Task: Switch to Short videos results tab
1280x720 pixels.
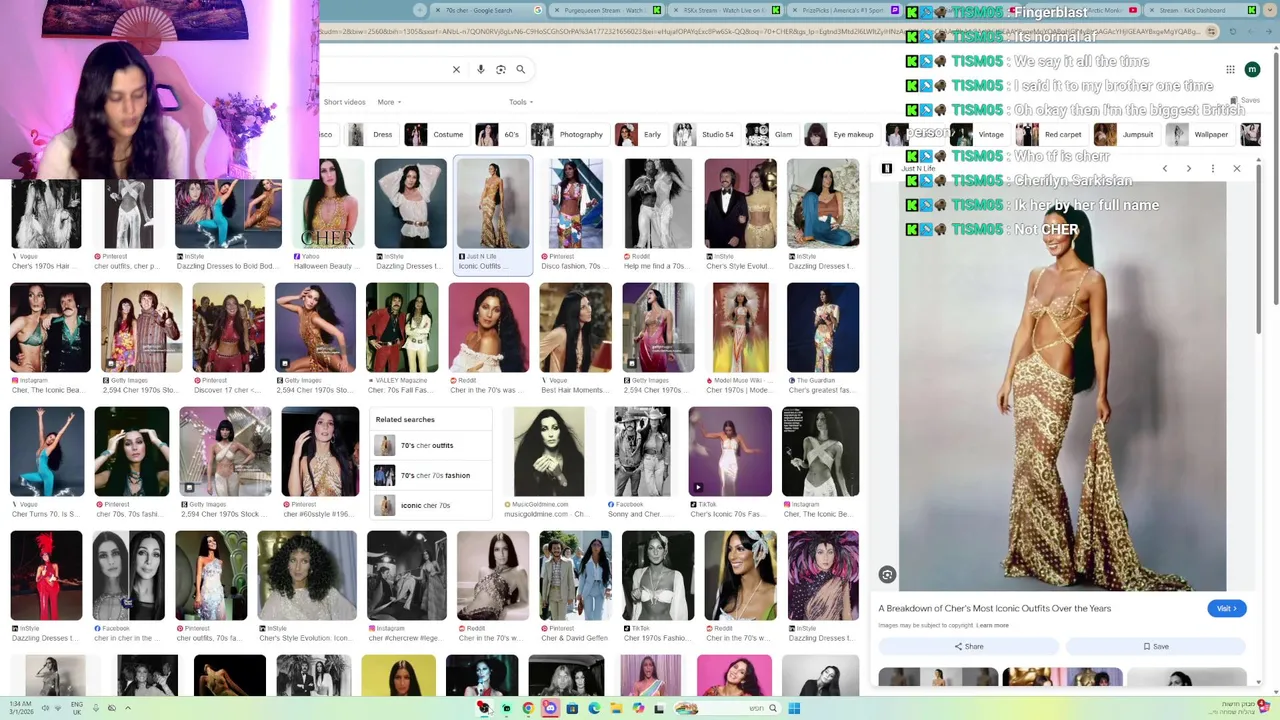Action: click(344, 102)
